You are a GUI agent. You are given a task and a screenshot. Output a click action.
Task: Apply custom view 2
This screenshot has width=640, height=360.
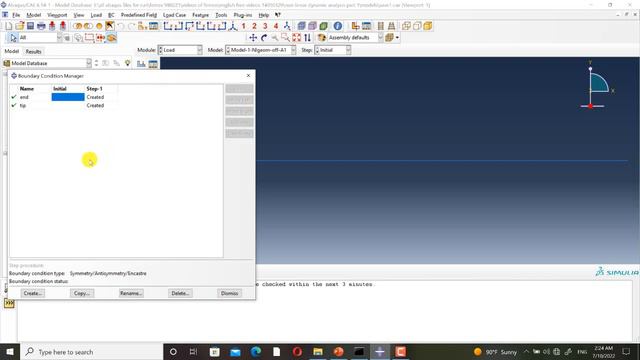254,26
